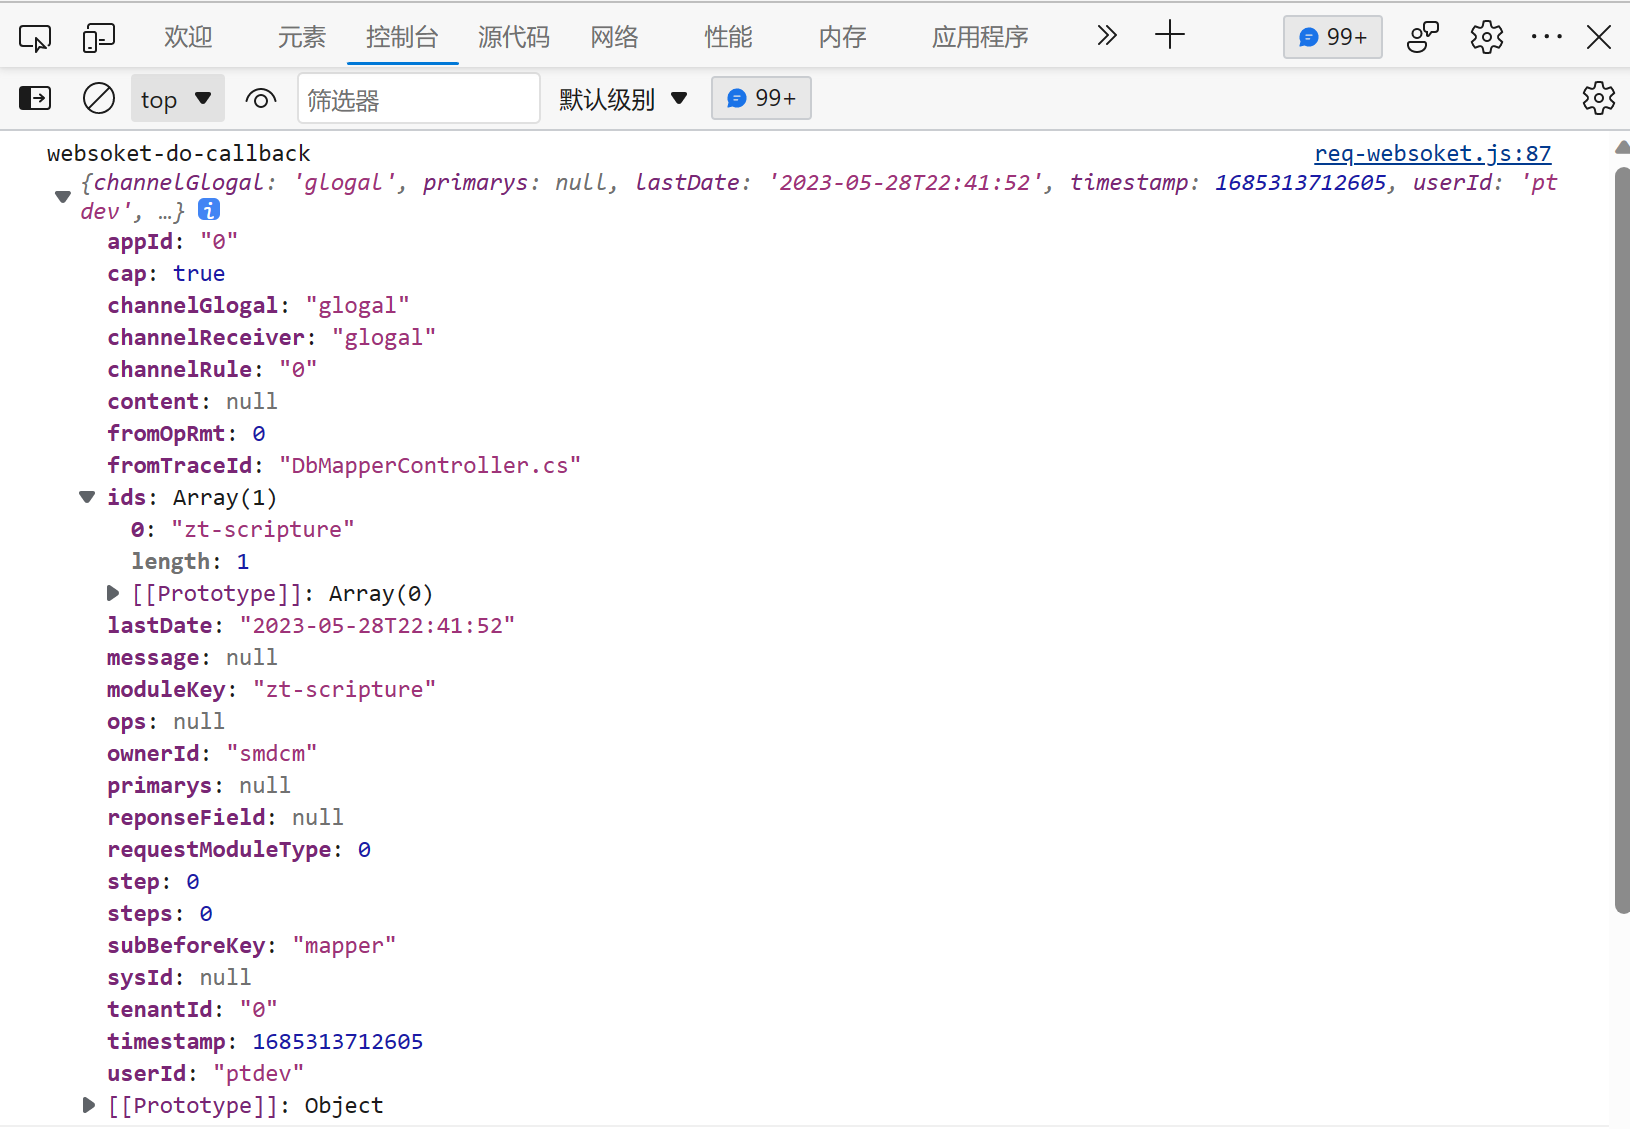Focus the 筛选器 filter input
Image resolution: width=1630 pixels, height=1129 pixels.
[418, 99]
